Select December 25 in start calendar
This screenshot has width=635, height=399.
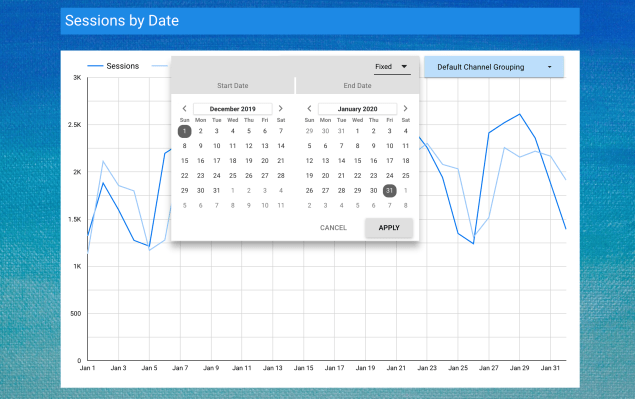pyautogui.click(x=232, y=175)
